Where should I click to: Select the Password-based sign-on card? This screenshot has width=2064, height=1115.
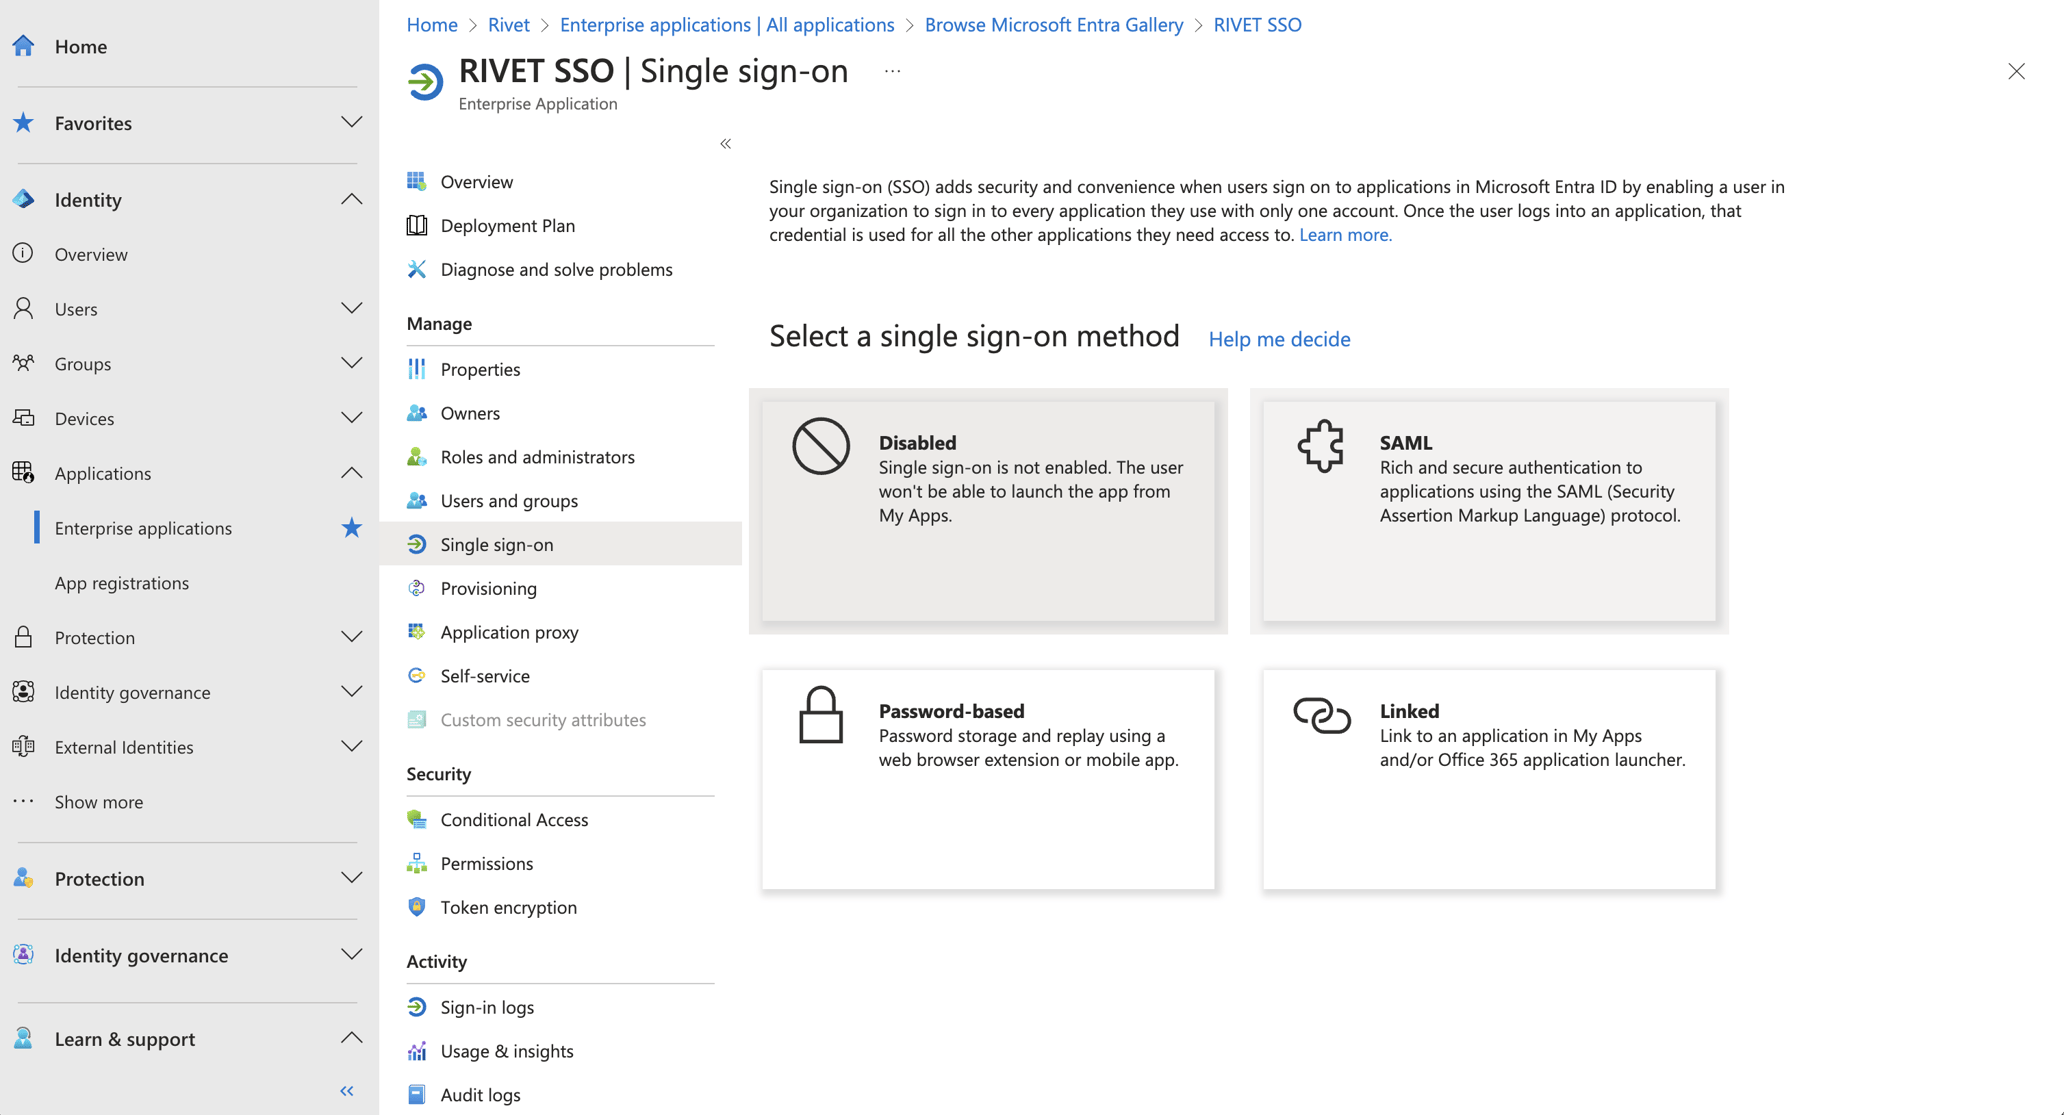click(x=988, y=779)
